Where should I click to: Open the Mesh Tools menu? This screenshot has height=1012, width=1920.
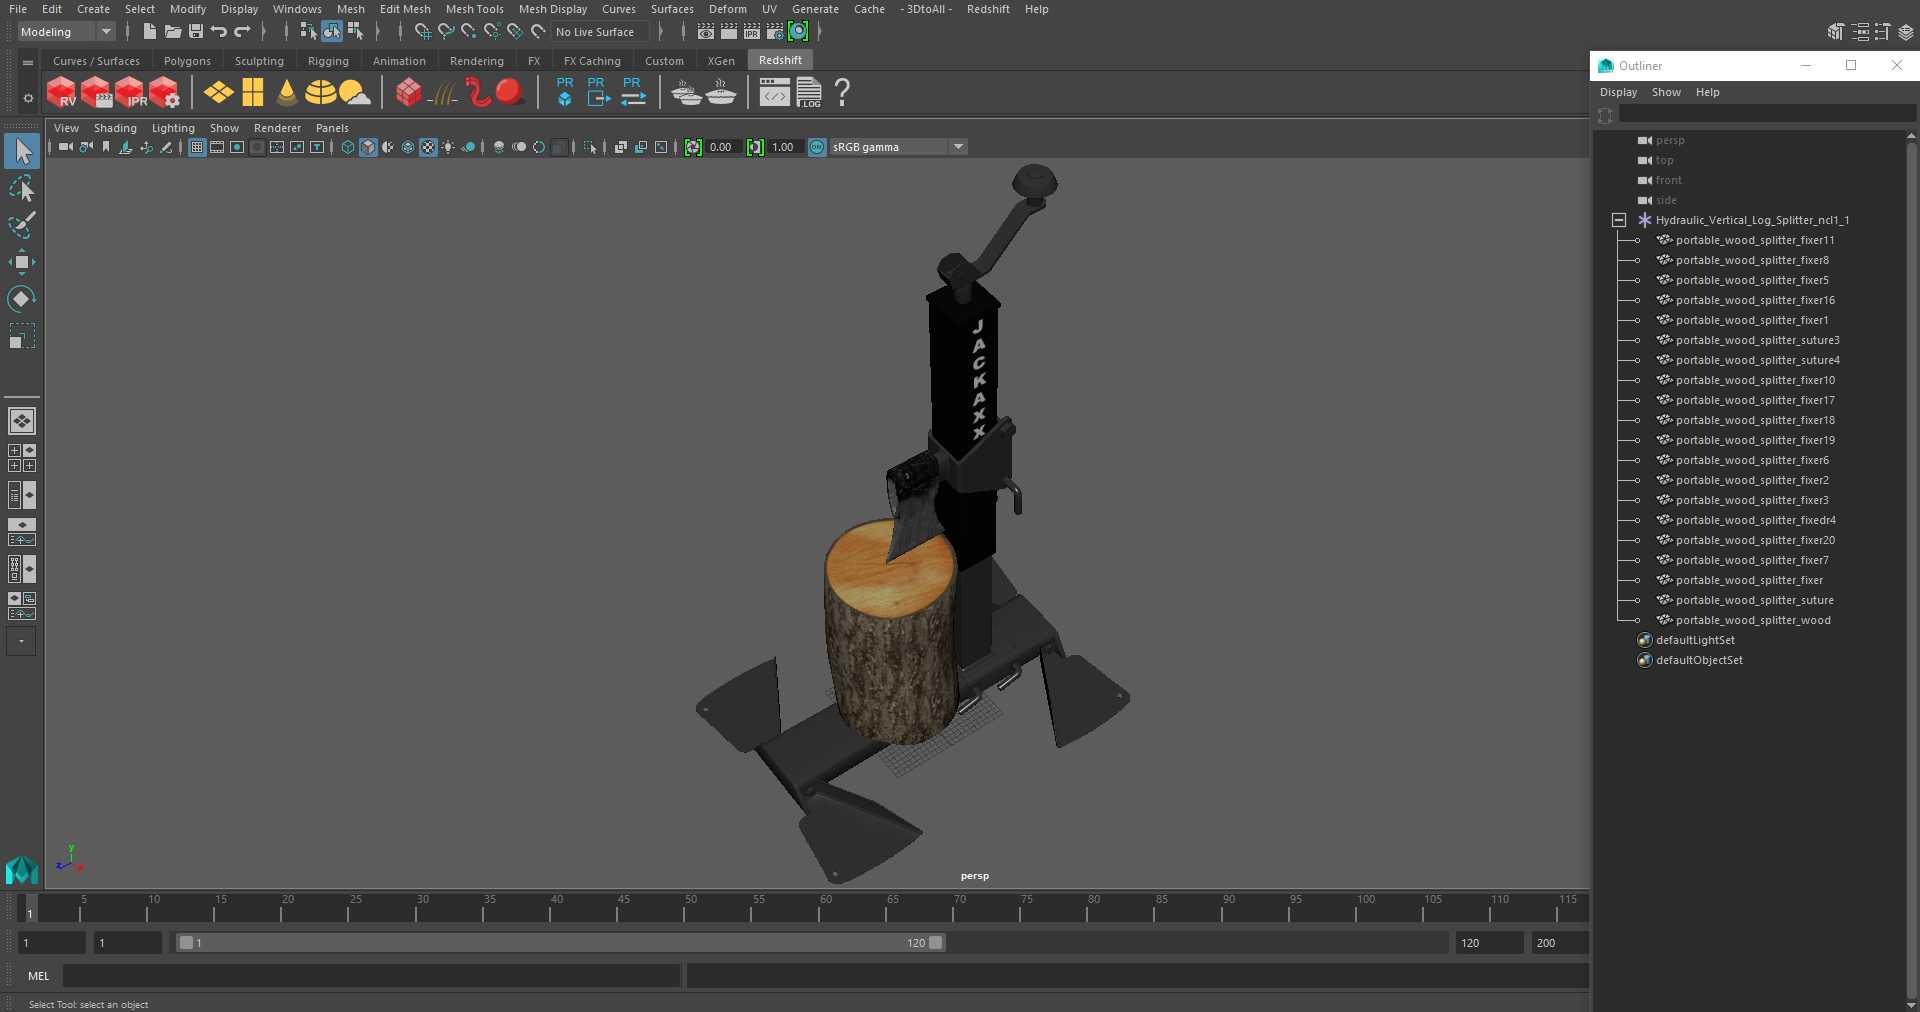[474, 9]
